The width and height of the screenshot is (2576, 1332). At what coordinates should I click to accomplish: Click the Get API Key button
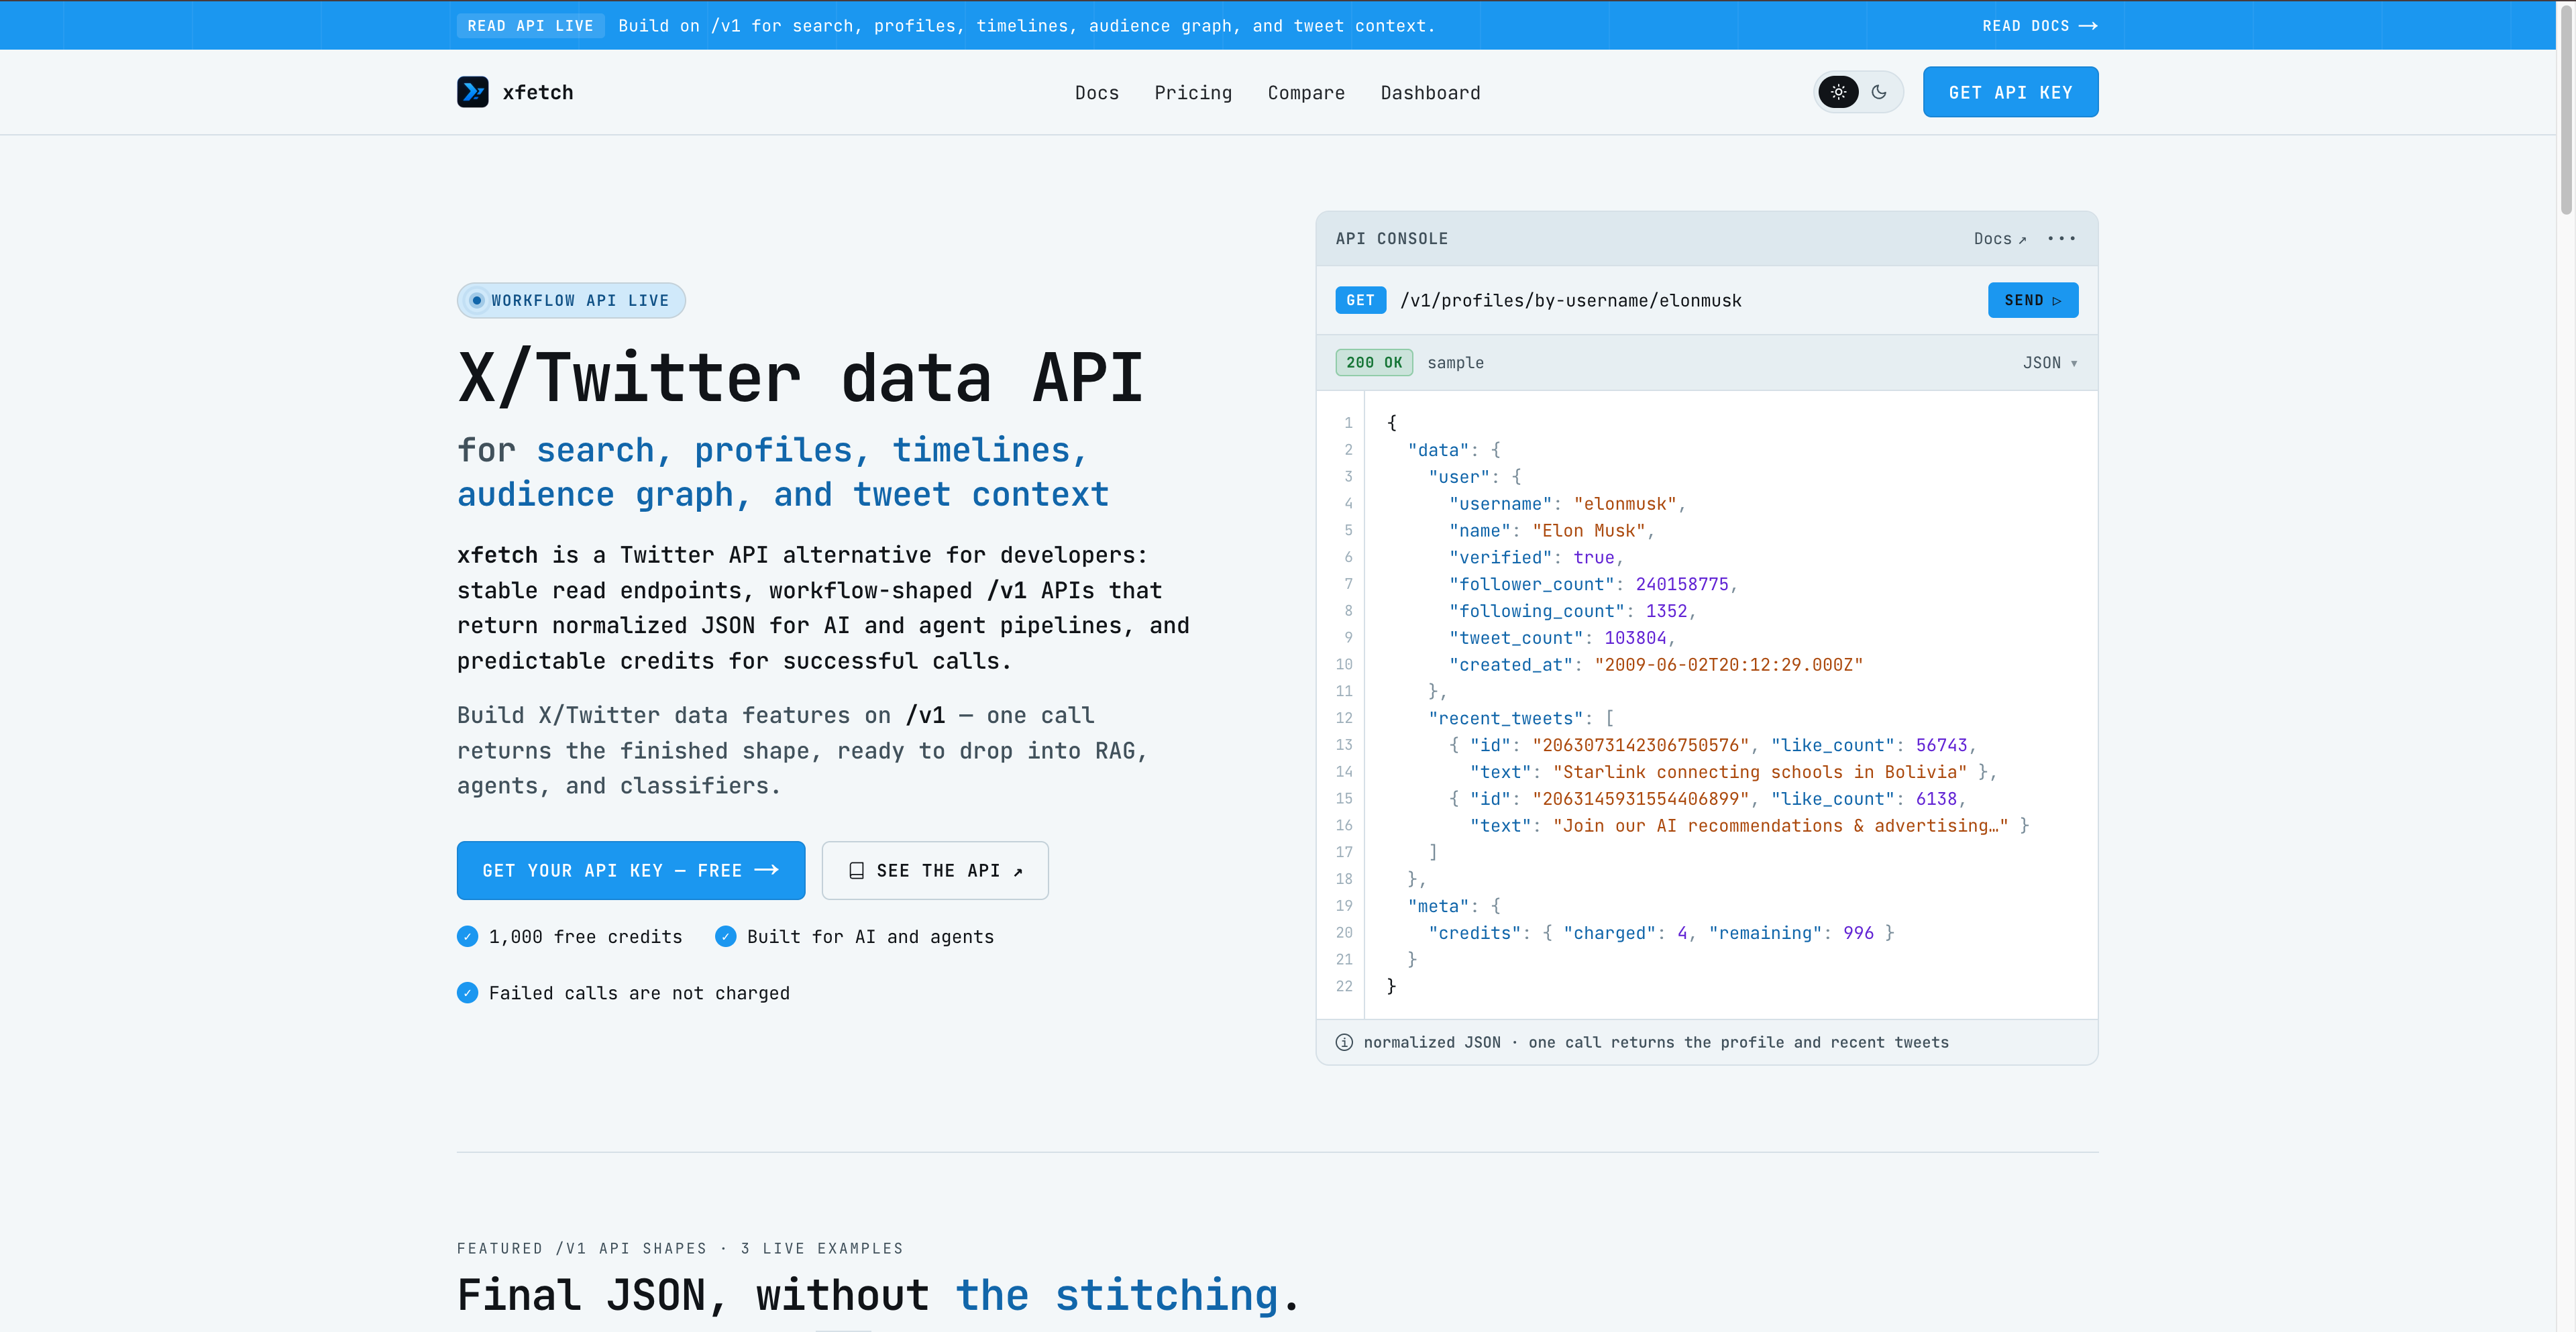click(x=2010, y=92)
